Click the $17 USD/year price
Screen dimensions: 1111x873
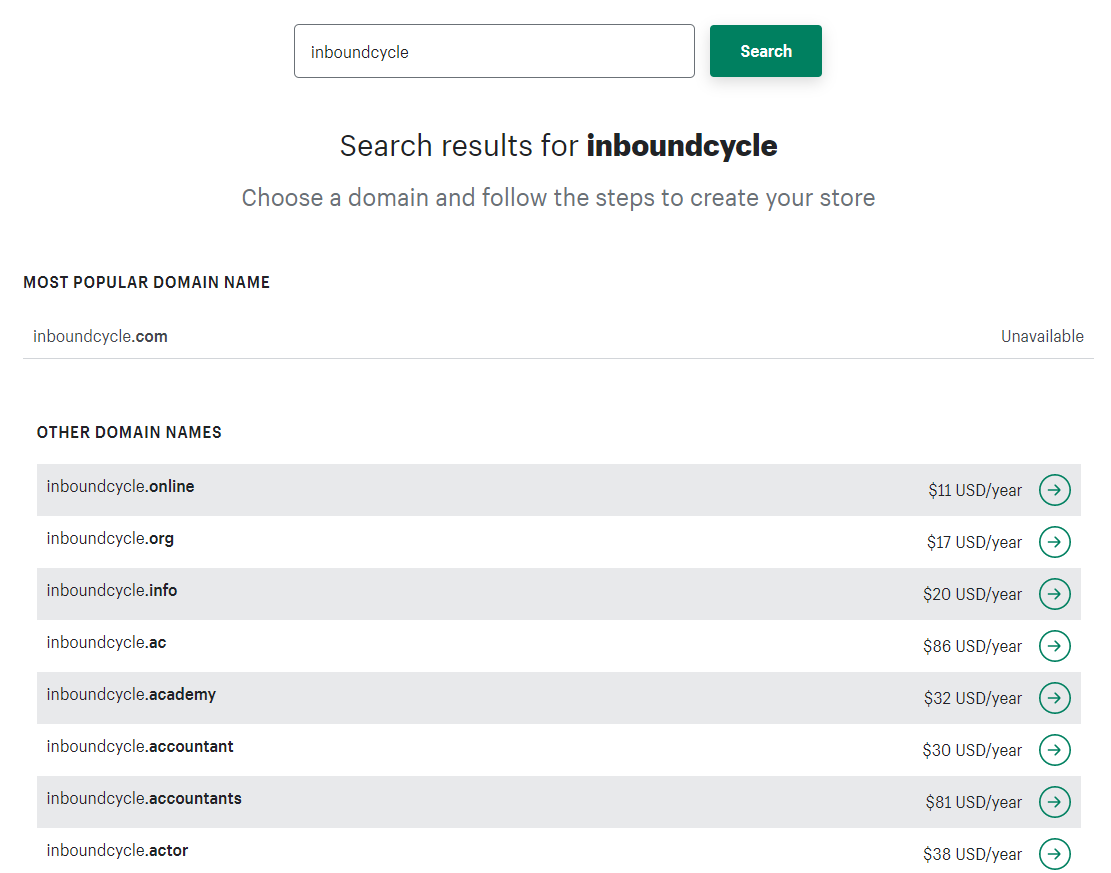tap(974, 543)
